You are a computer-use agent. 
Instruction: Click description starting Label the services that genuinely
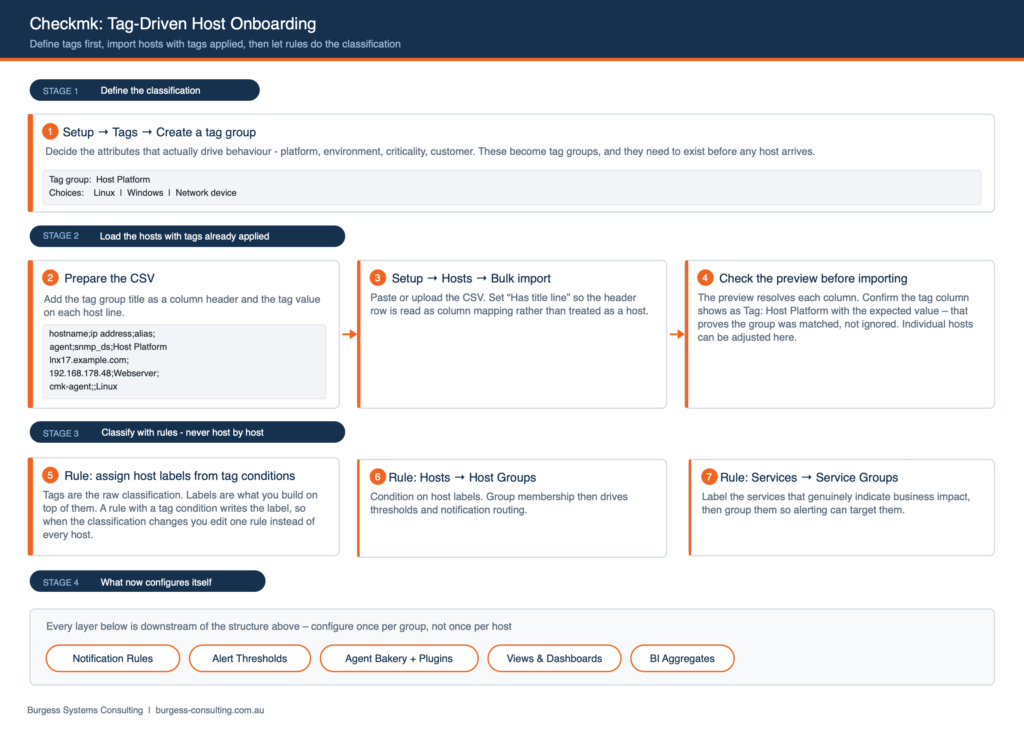[x=836, y=503]
